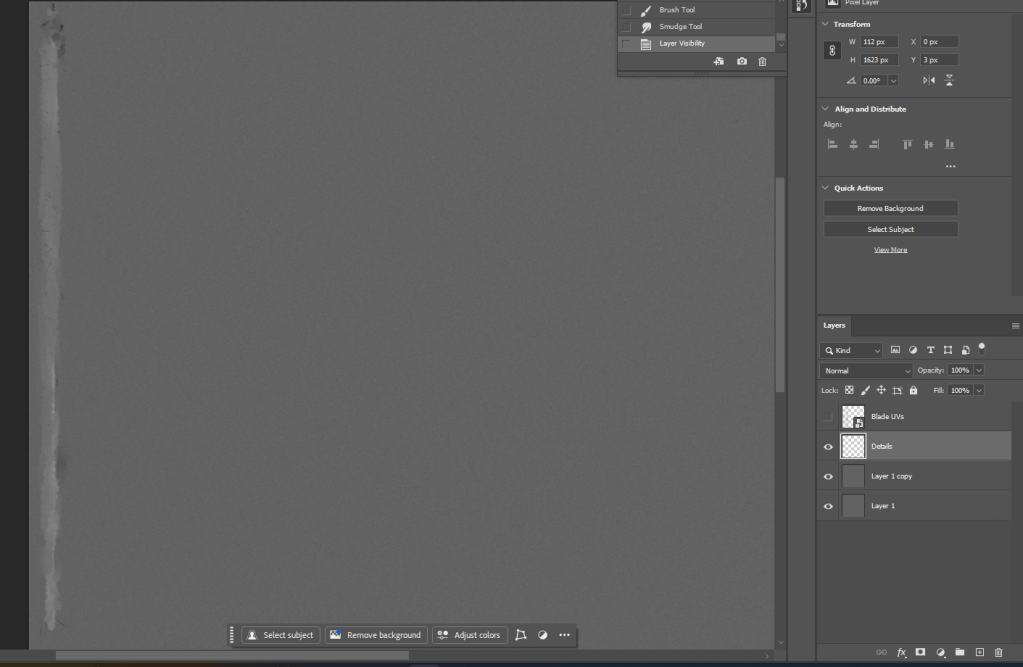This screenshot has height=667, width=1023.
Task: Hide the Details layer
Action: click(828, 447)
